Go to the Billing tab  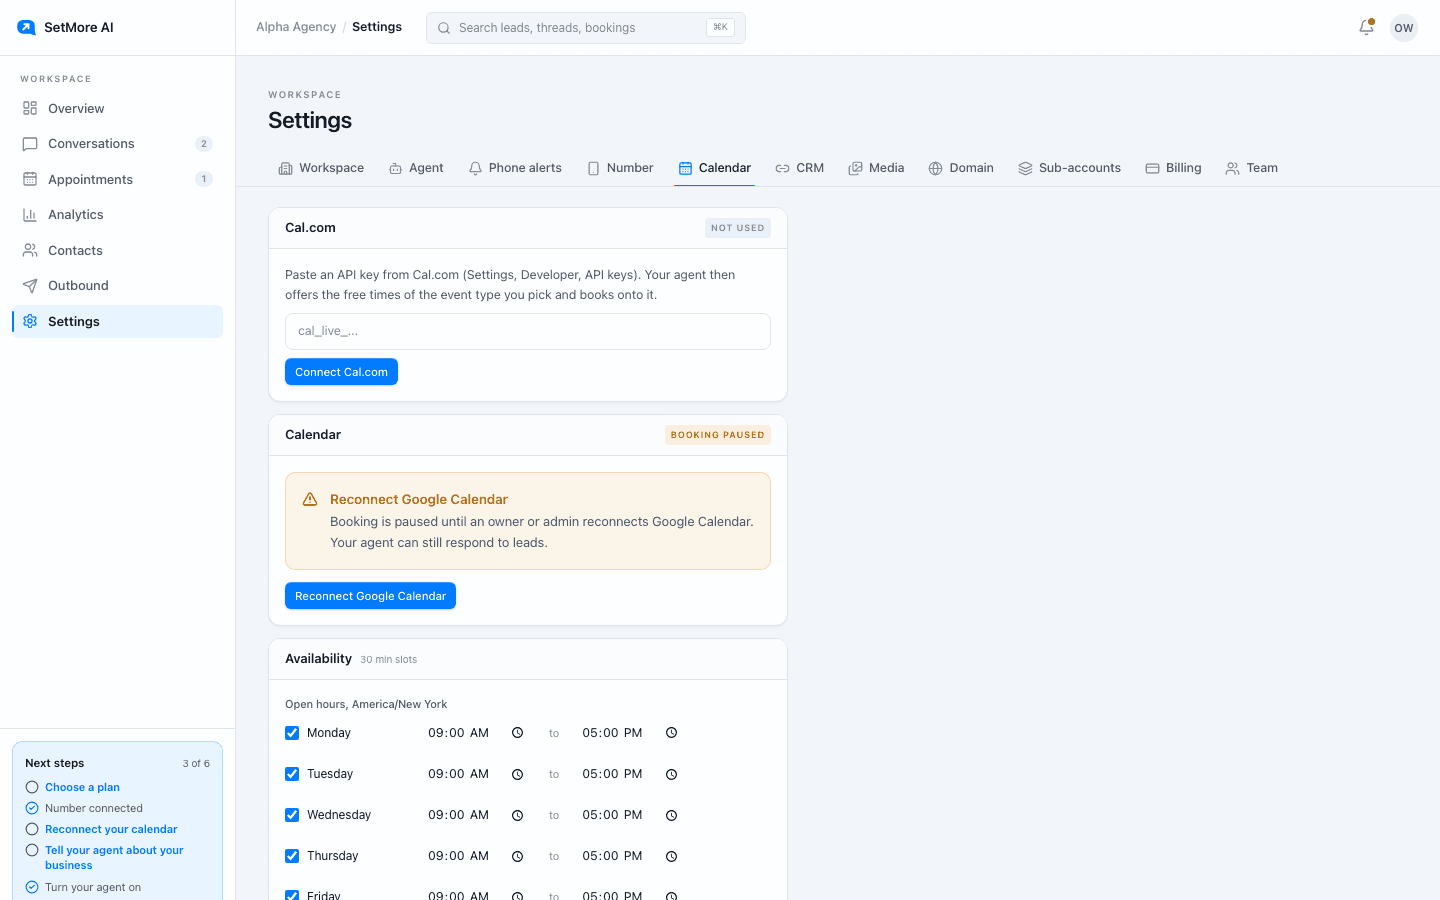pyautogui.click(x=1173, y=168)
